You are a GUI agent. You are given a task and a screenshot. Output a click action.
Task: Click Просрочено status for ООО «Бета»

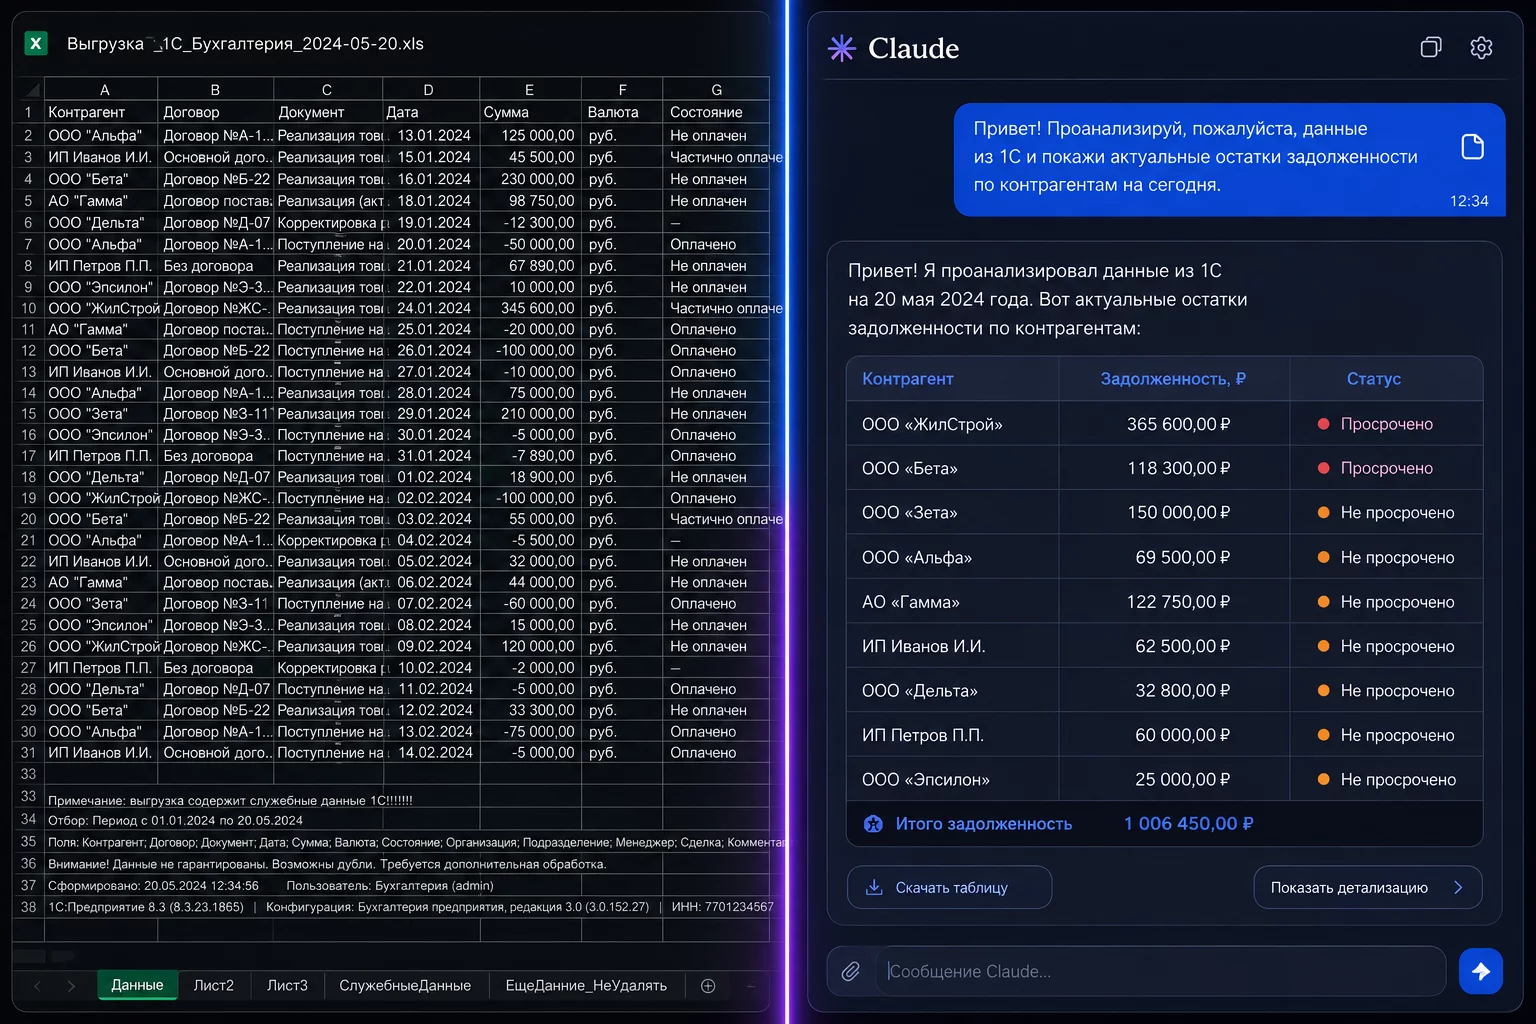pos(1386,468)
